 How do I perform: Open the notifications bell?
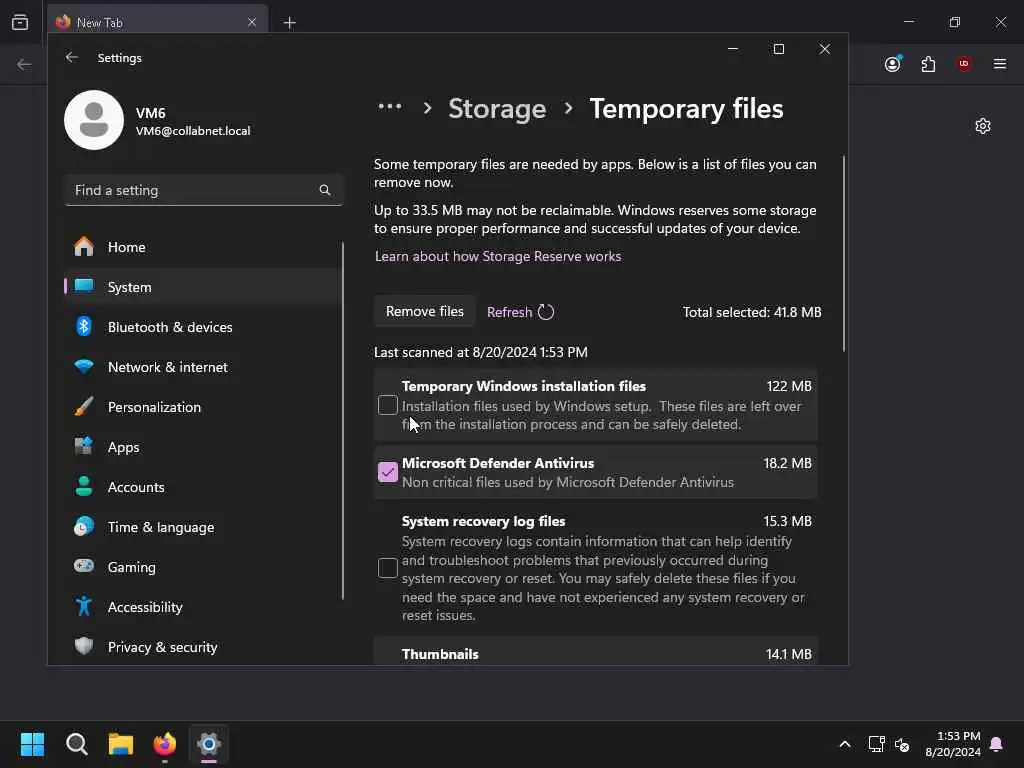point(996,744)
